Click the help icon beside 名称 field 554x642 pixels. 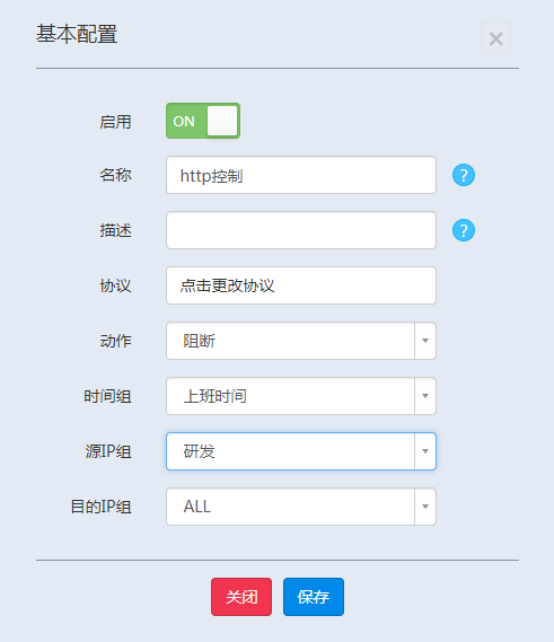click(464, 175)
